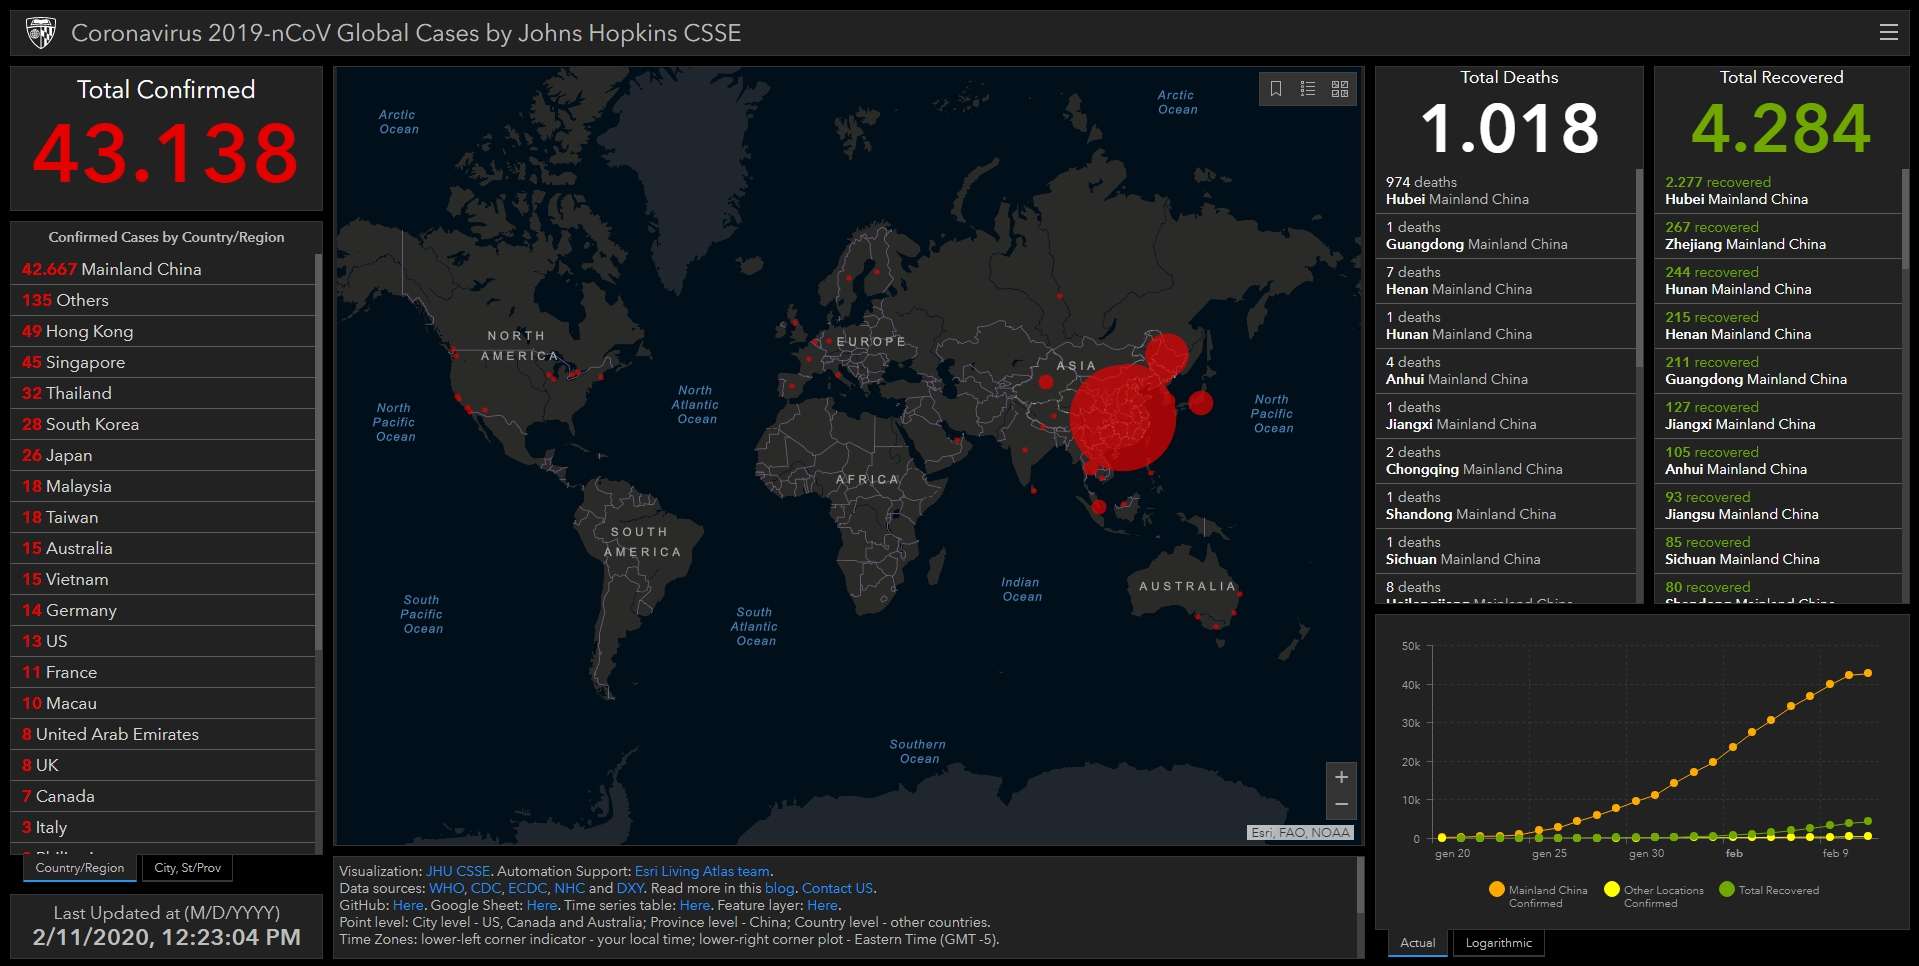Click 4 deaths Anhui entry

[1505, 370]
